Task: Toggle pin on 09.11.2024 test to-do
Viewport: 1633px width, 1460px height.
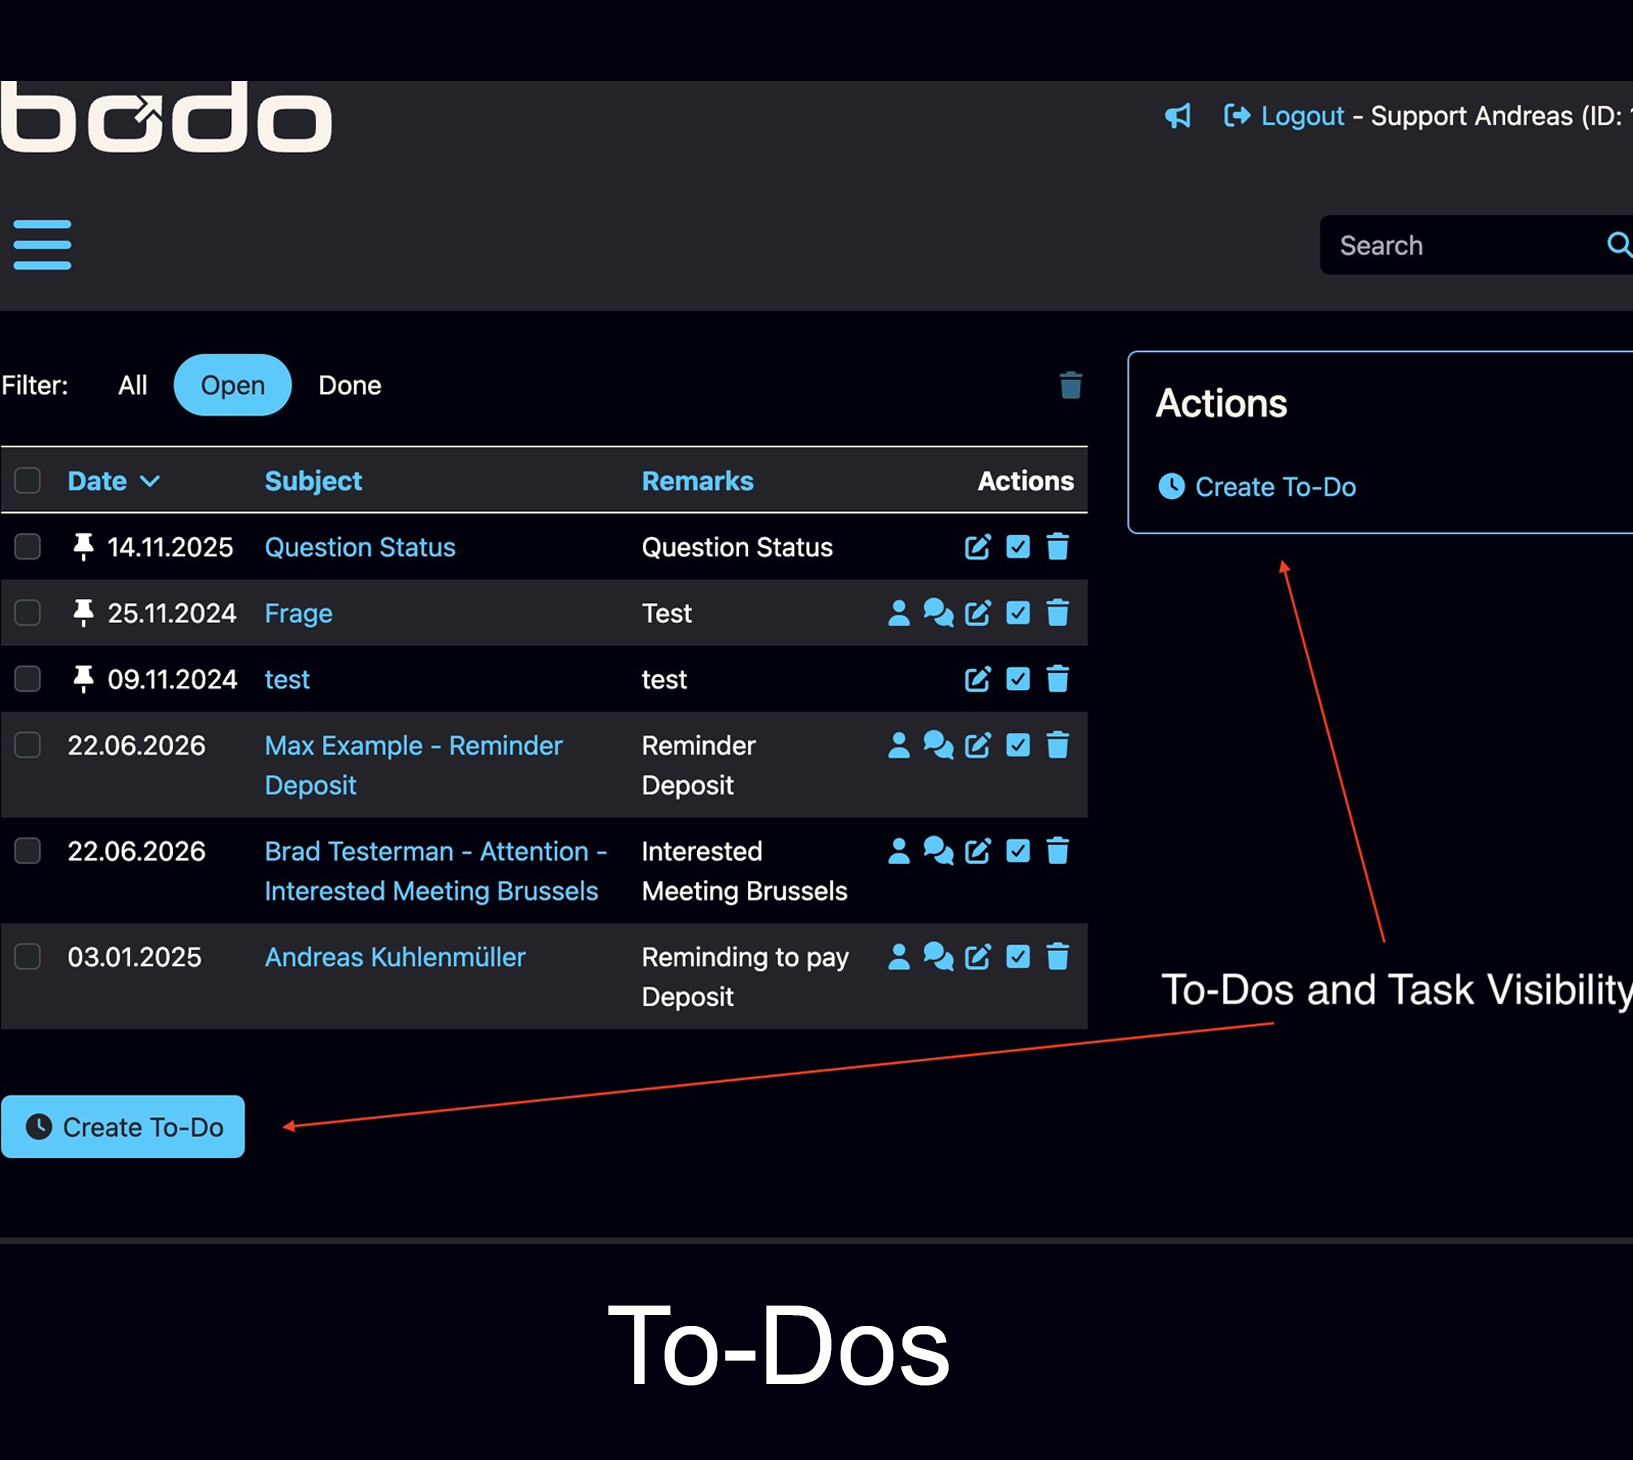Action: [x=84, y=679]
